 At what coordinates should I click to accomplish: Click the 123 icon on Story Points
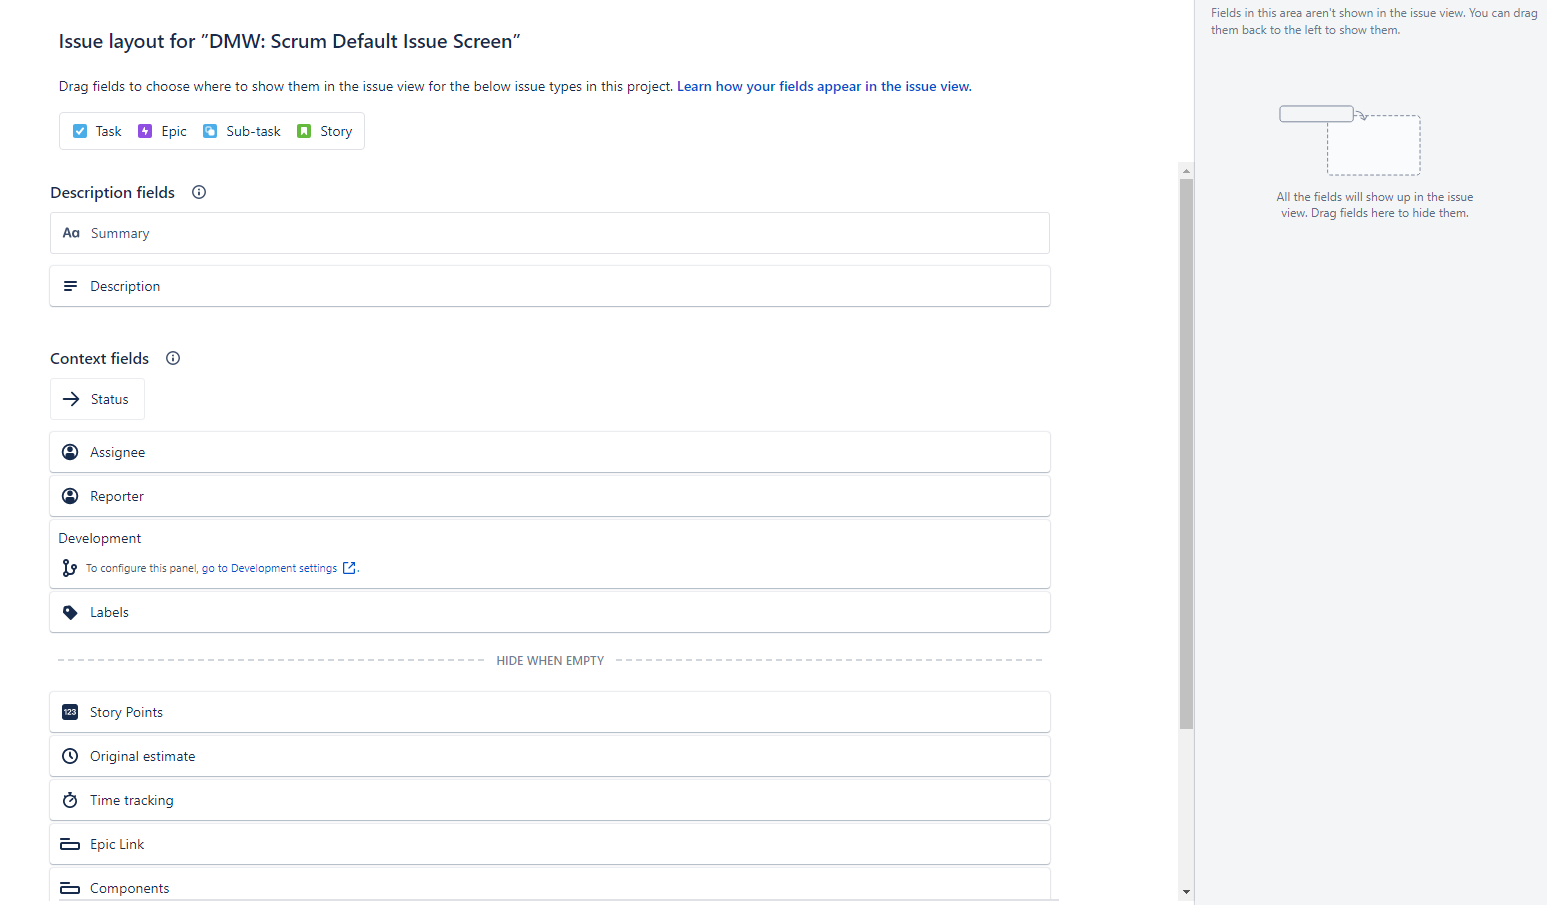click(70, 711)
